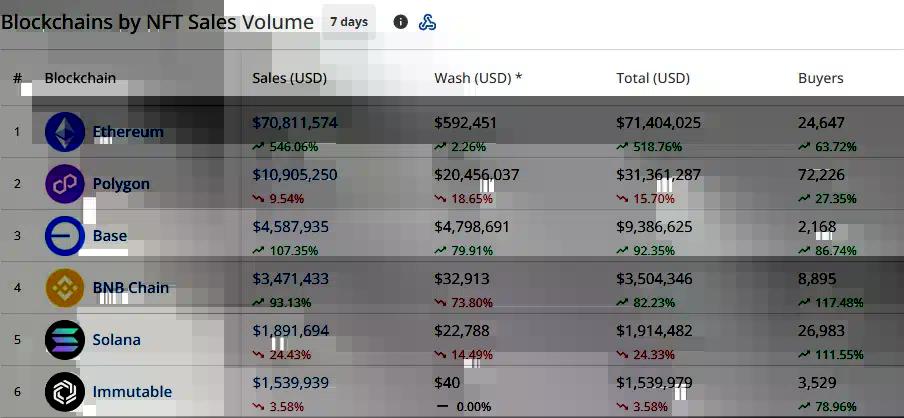The image size is (904, 418).
Task: Open the Immutable blockchain link
Action: 132,391
